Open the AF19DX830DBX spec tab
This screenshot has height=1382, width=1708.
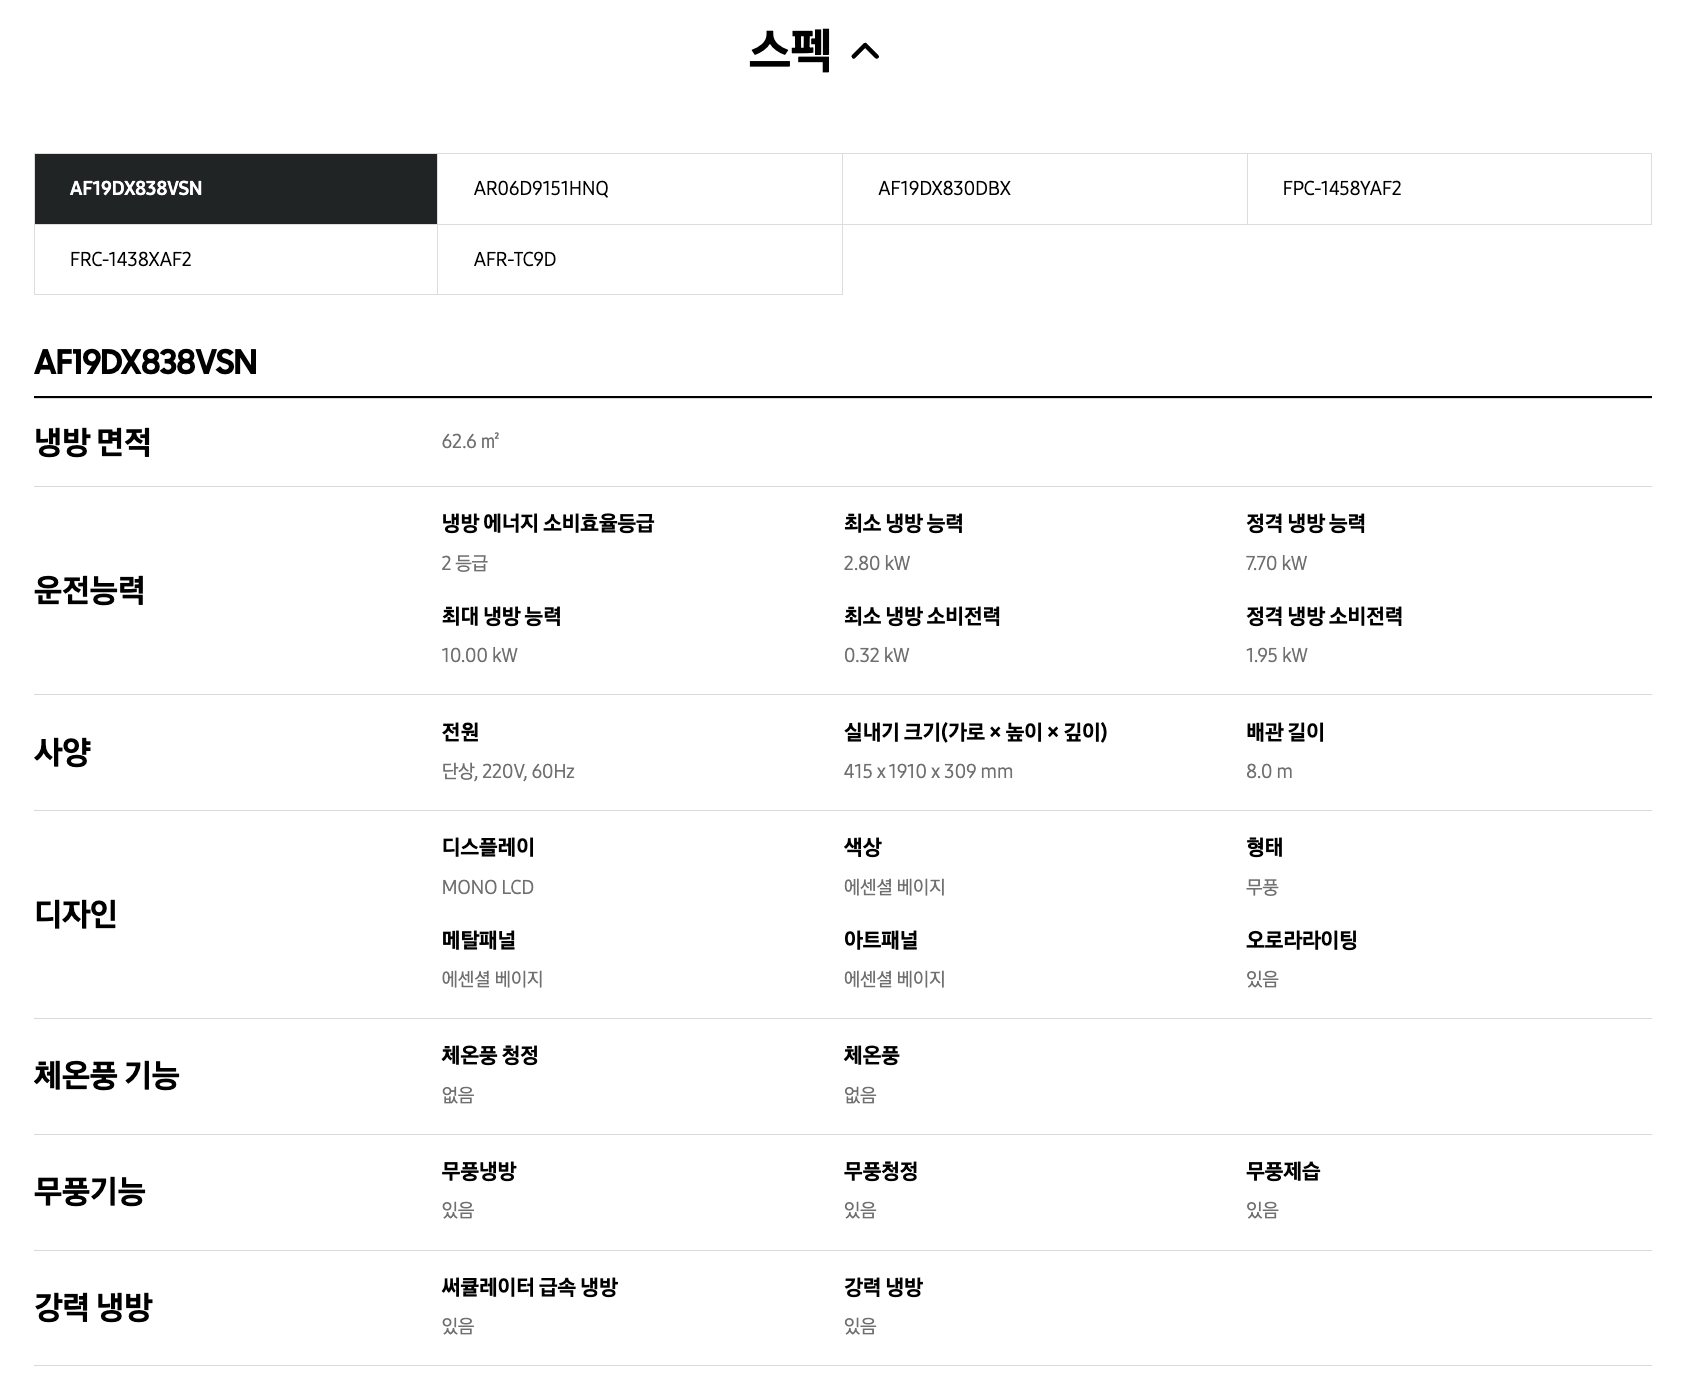pos(1044,189)
